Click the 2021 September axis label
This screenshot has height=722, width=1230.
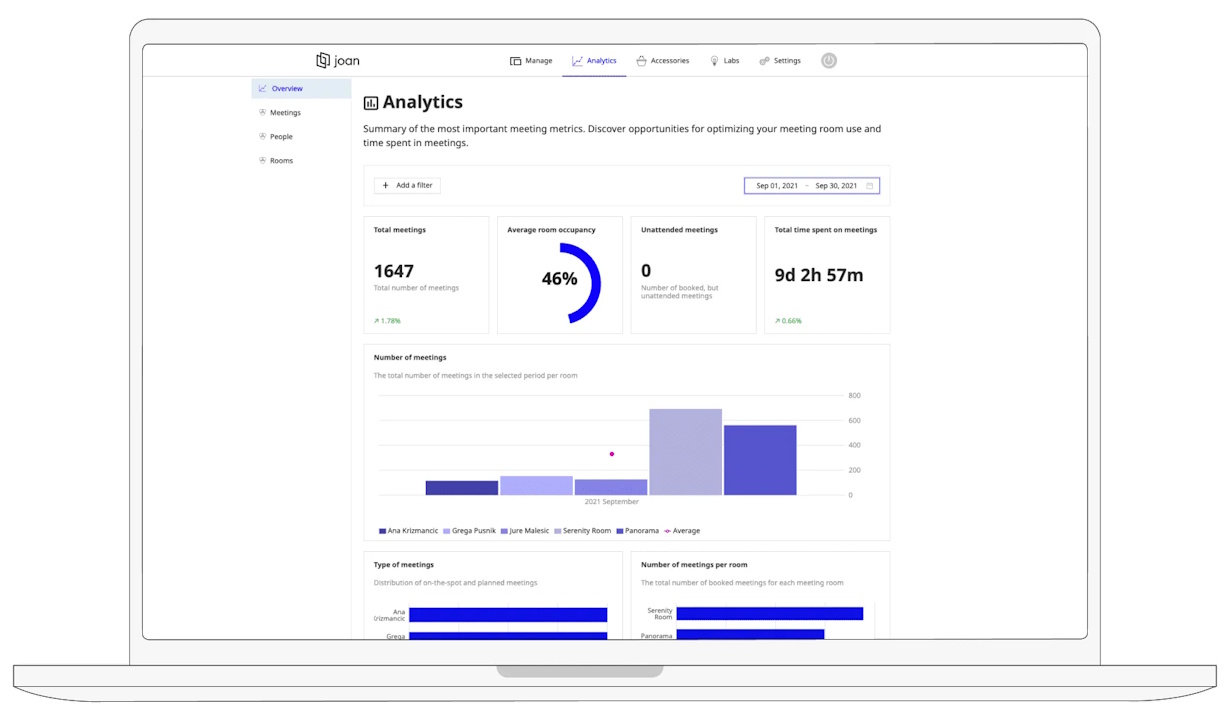(x=612, y=502)
